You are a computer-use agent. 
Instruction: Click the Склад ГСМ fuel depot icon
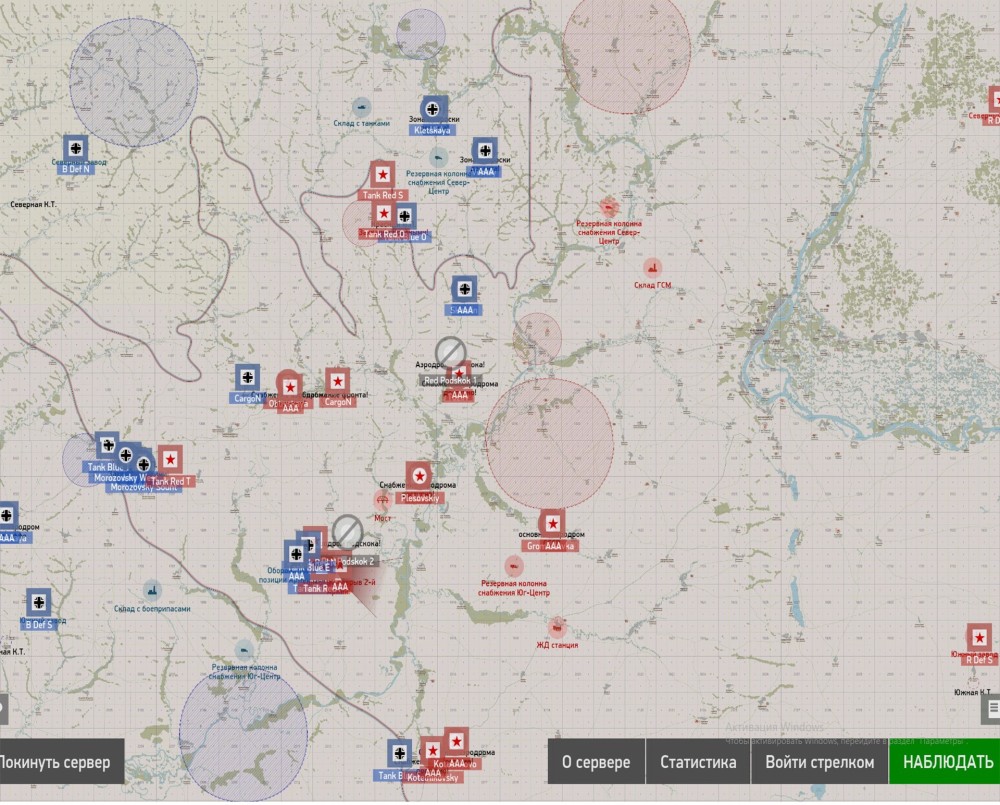pos(652,268)
